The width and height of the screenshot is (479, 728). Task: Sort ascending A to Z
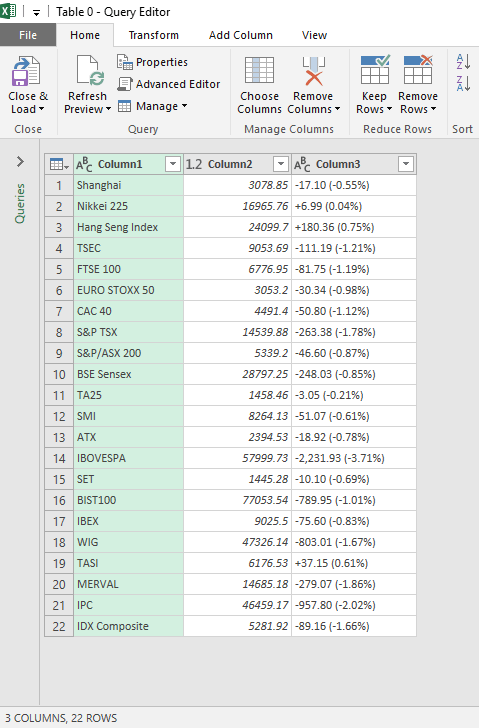click(463, 62)
